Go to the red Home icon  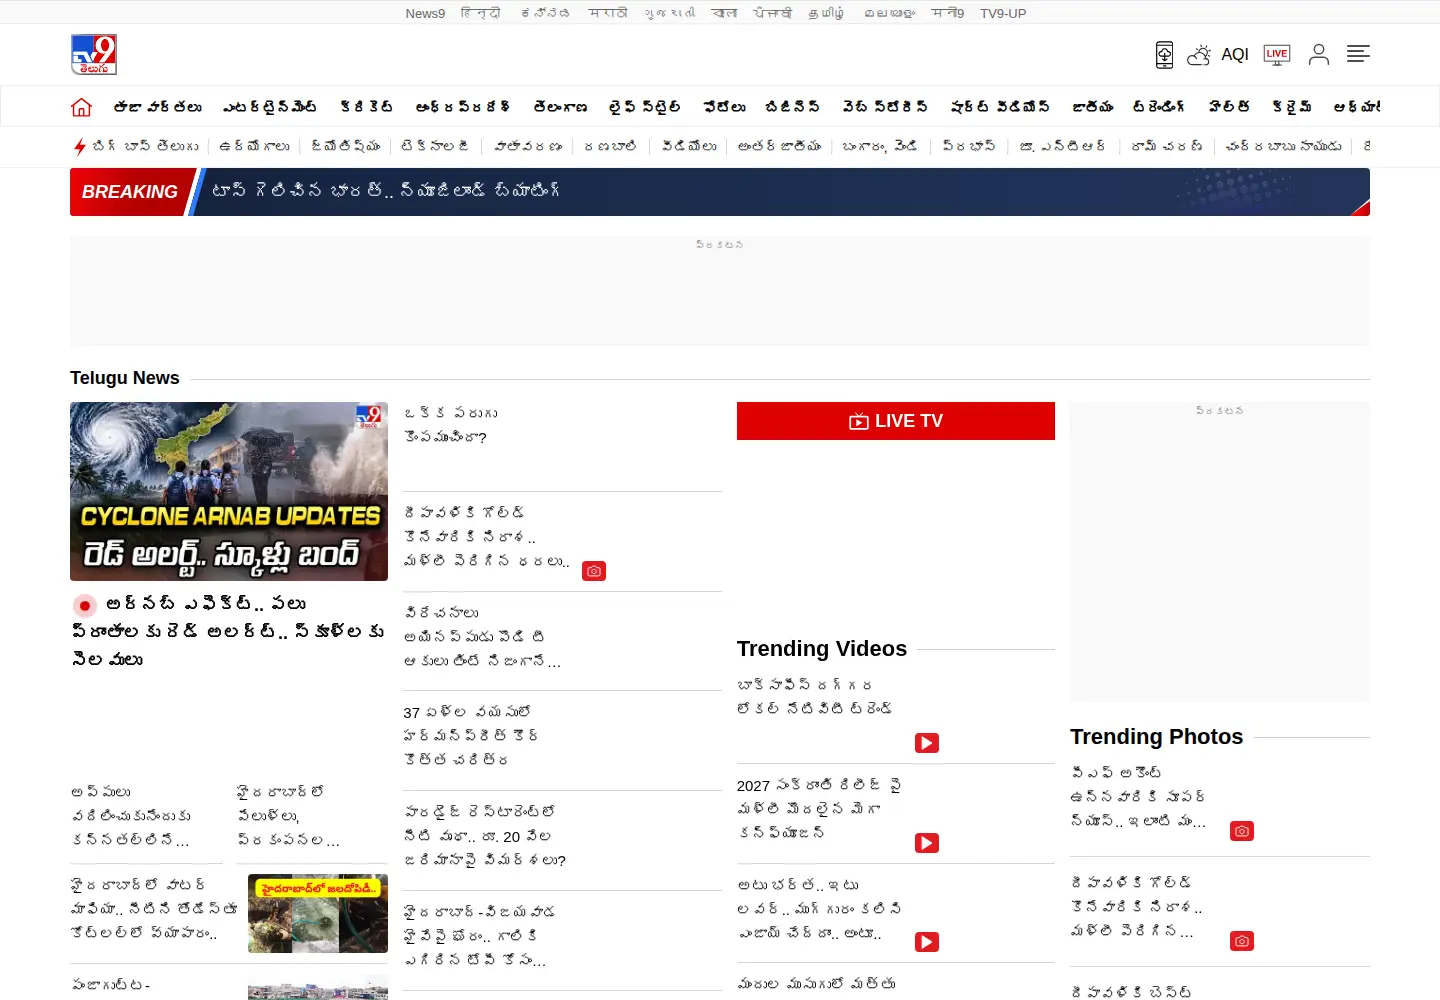coord(81,107)
